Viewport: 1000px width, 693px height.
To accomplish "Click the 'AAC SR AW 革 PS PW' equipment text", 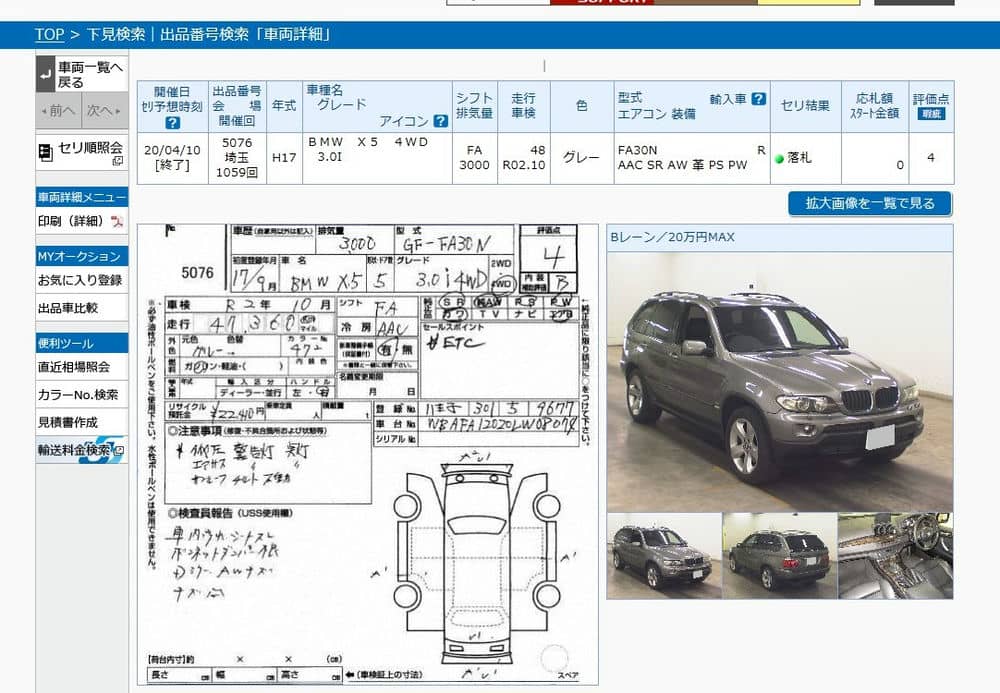I will [x=682, y=165].
